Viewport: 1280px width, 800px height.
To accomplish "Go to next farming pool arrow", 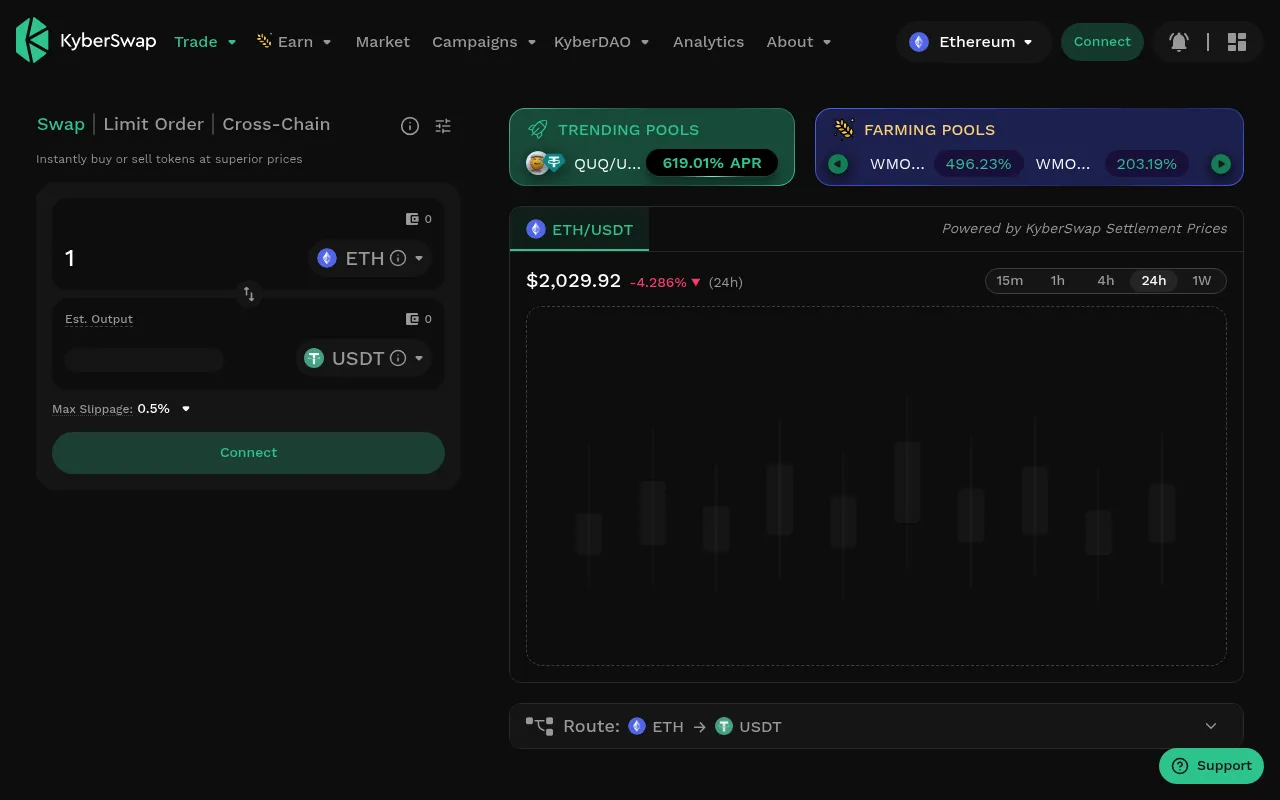I will coord(1221,164).
